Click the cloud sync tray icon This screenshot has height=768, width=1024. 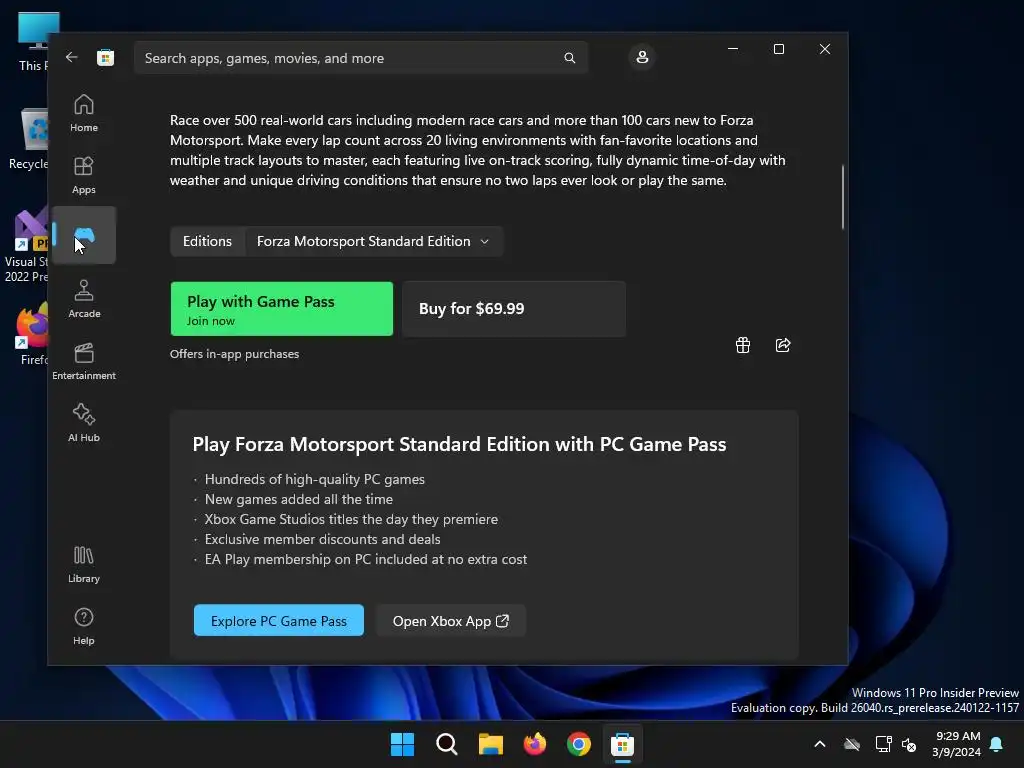pos(852,744)
